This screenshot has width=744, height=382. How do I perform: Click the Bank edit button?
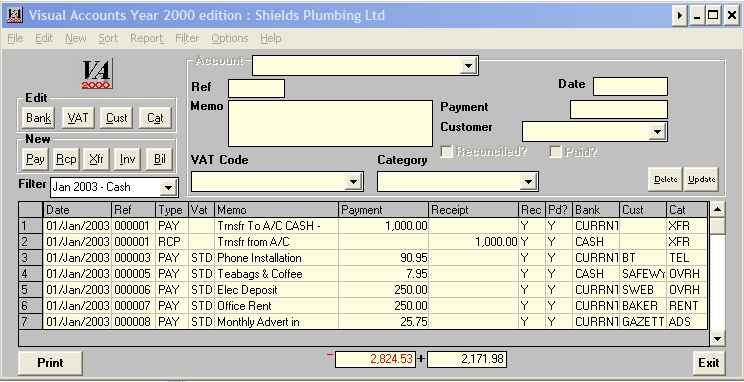coord(38,118)
